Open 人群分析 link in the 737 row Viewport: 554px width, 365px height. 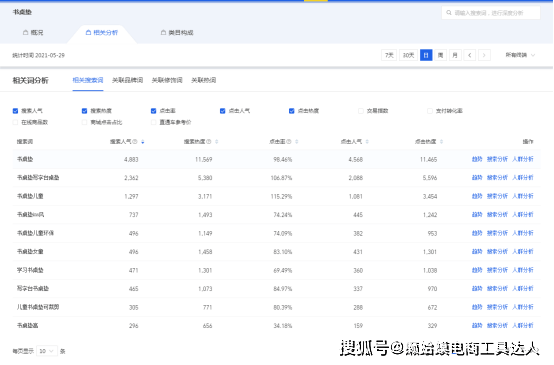click(523, 214)
